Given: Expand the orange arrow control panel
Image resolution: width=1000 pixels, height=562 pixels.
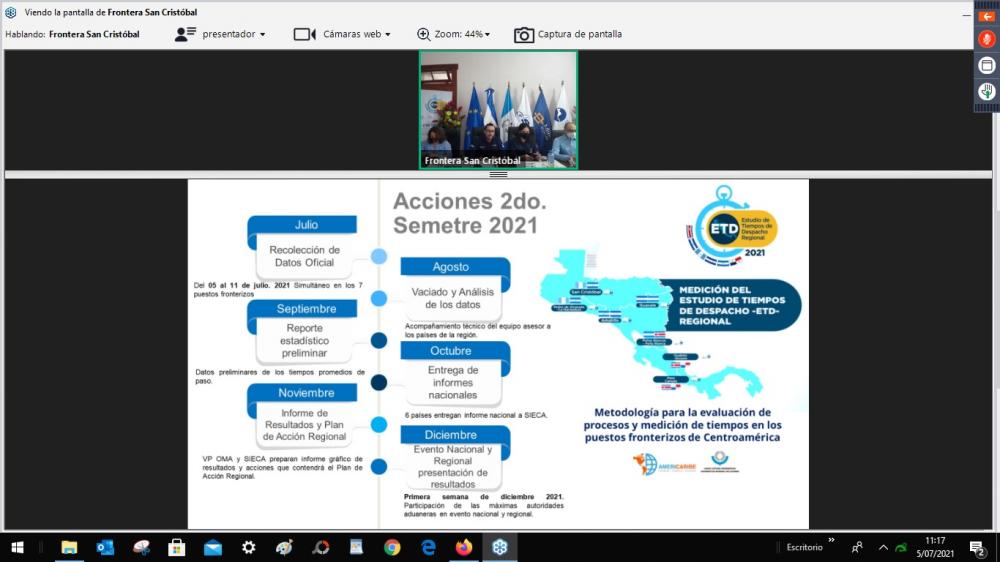Looking at the screenshot, I should click(987, 16).
